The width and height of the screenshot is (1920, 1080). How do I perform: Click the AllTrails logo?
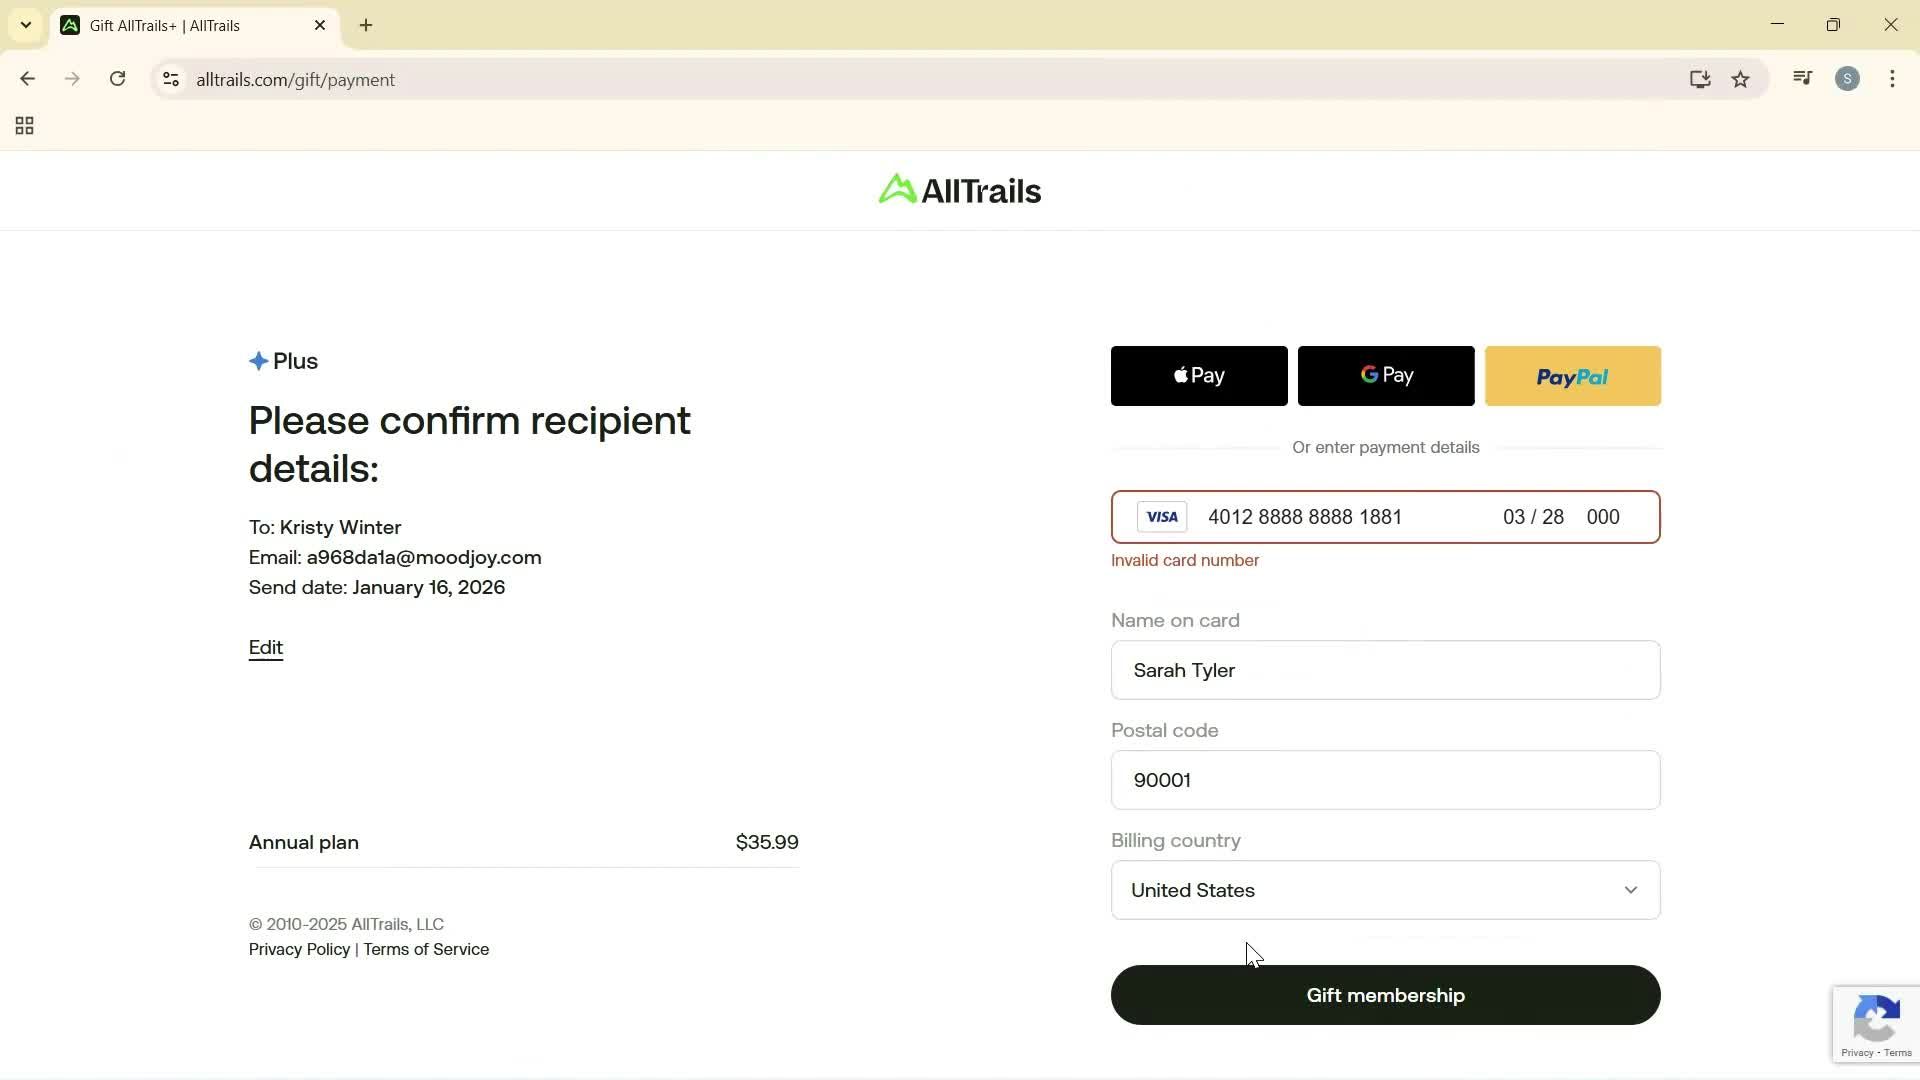pyautogui.click(x=958, y=189)
